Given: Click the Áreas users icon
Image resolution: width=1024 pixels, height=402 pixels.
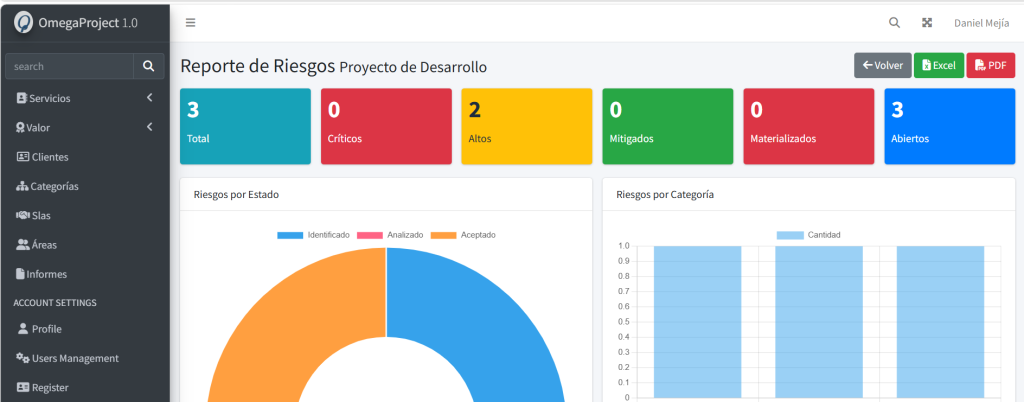Looking at the screenshot, I should [x=23, y=245].
